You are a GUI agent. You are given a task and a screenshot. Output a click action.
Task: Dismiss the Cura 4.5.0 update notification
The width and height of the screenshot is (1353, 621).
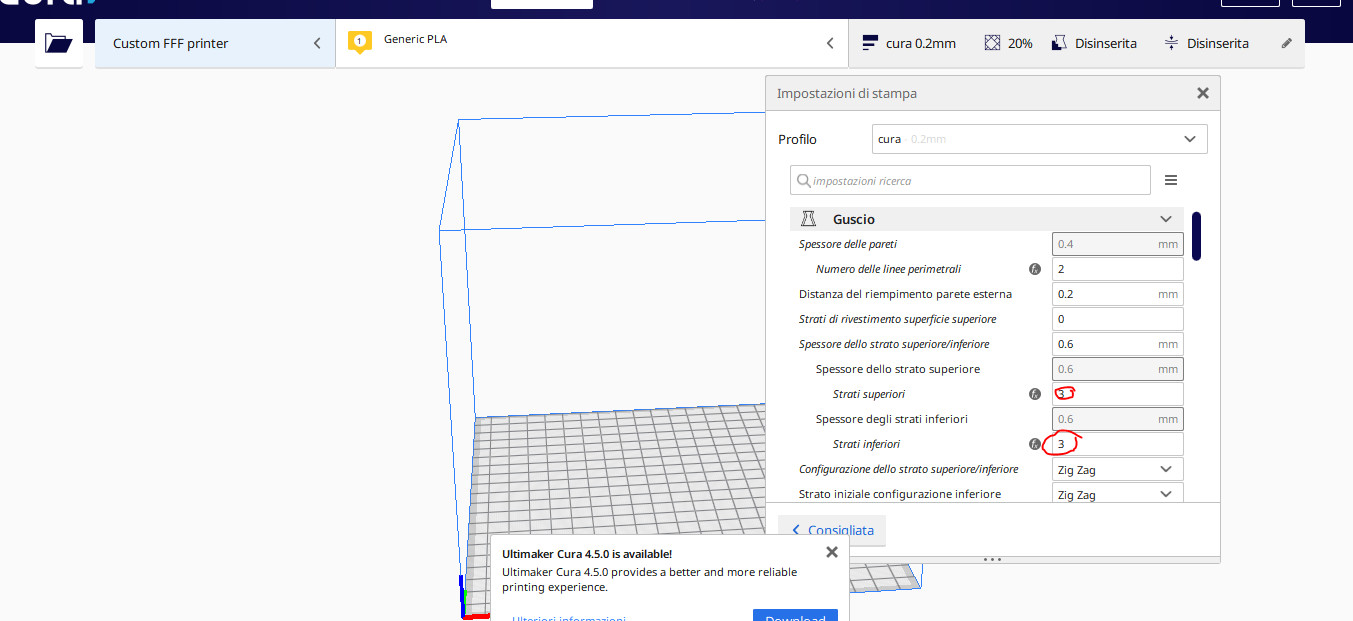(832, 552)
